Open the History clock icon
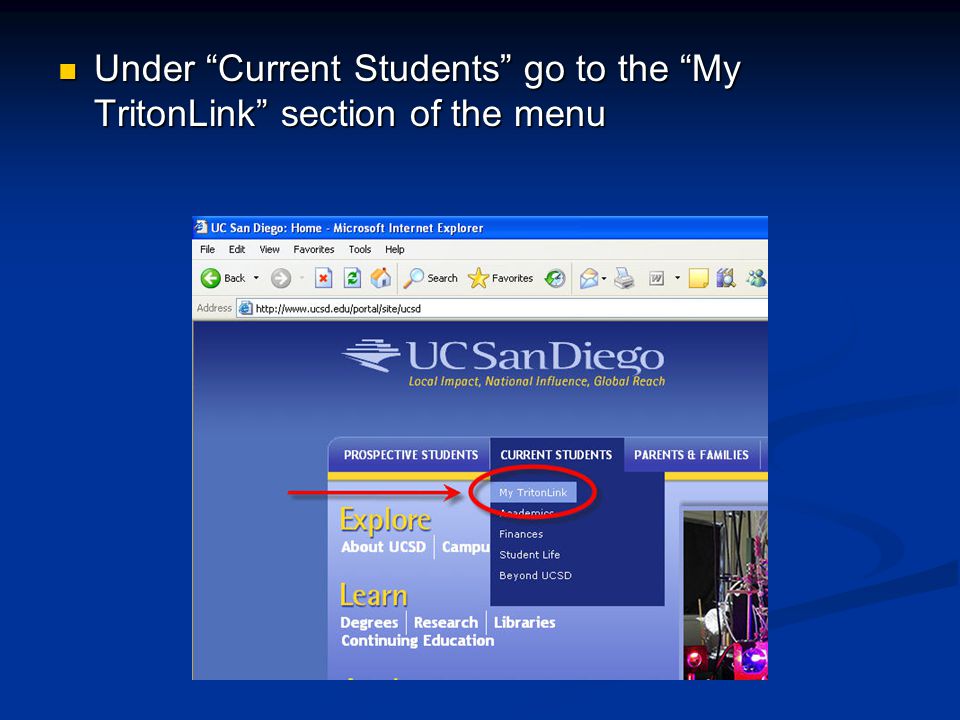Viewport: 960px width, 720px height. 555,279
